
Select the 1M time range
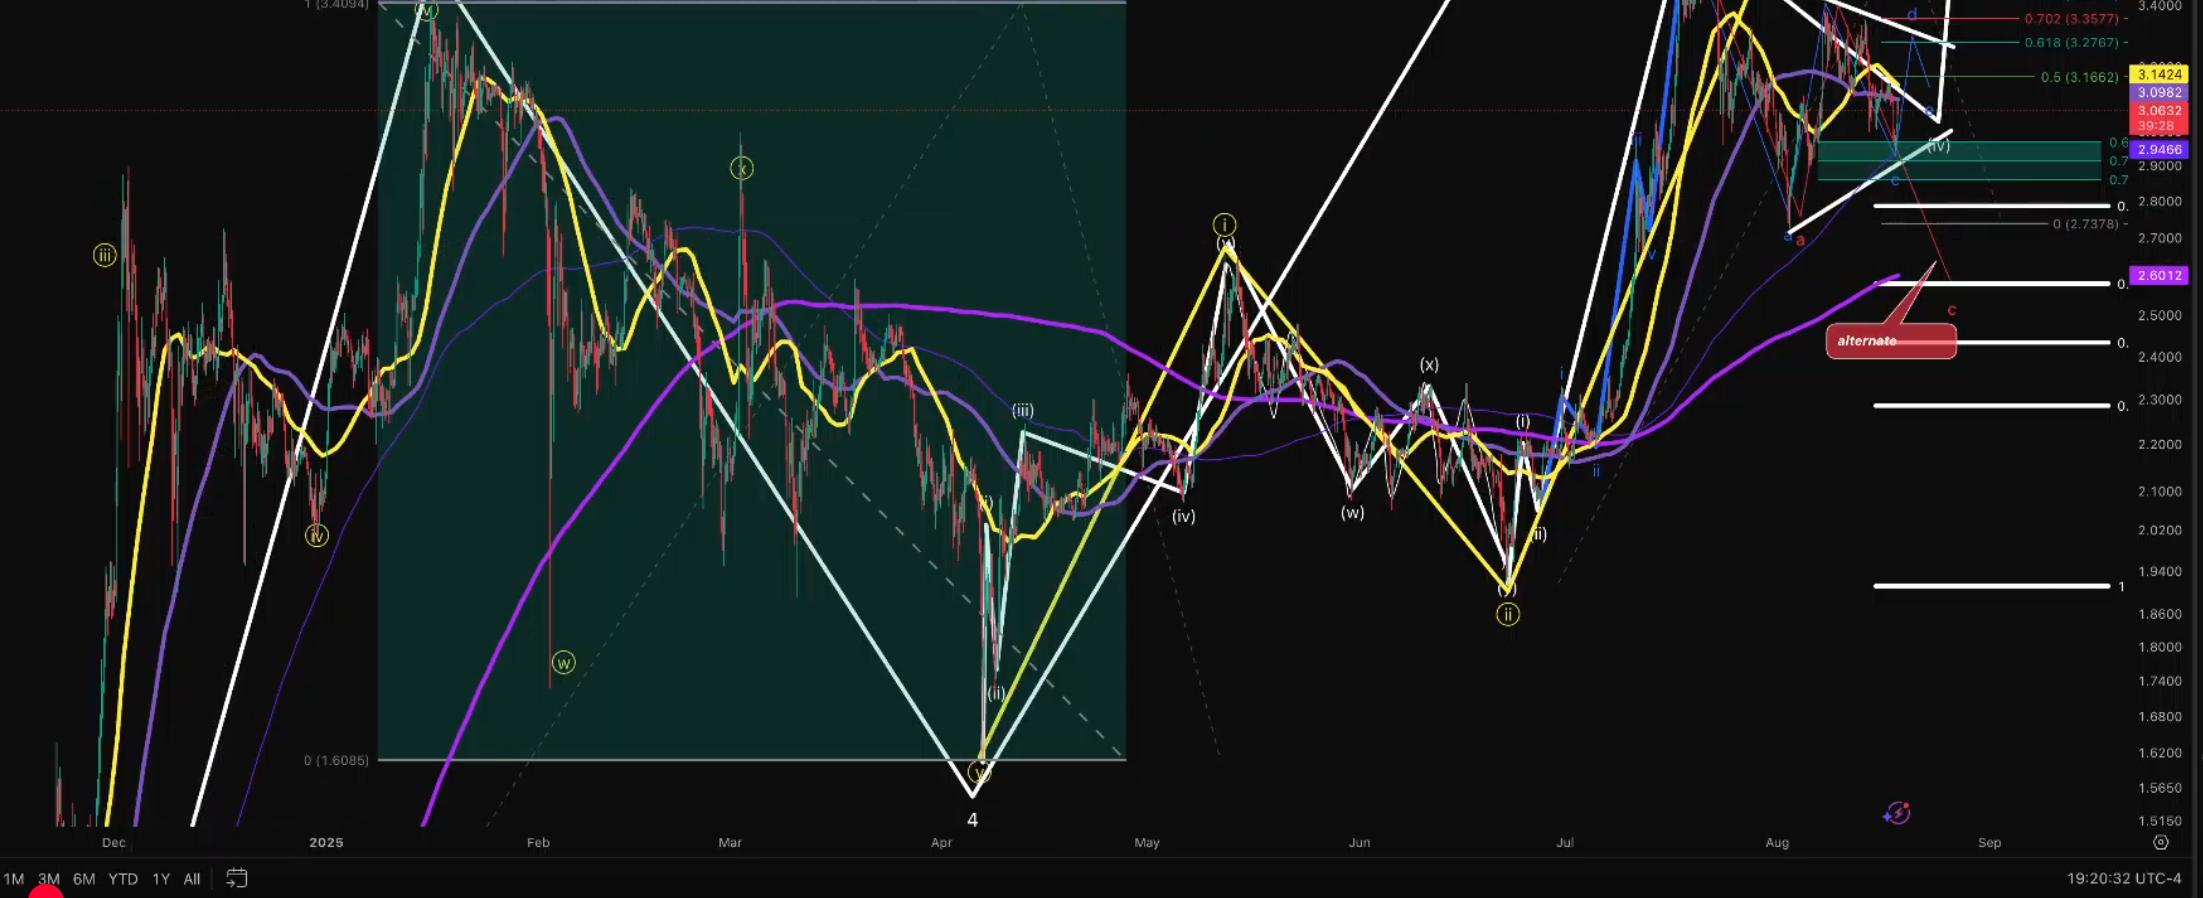(14, 879)
